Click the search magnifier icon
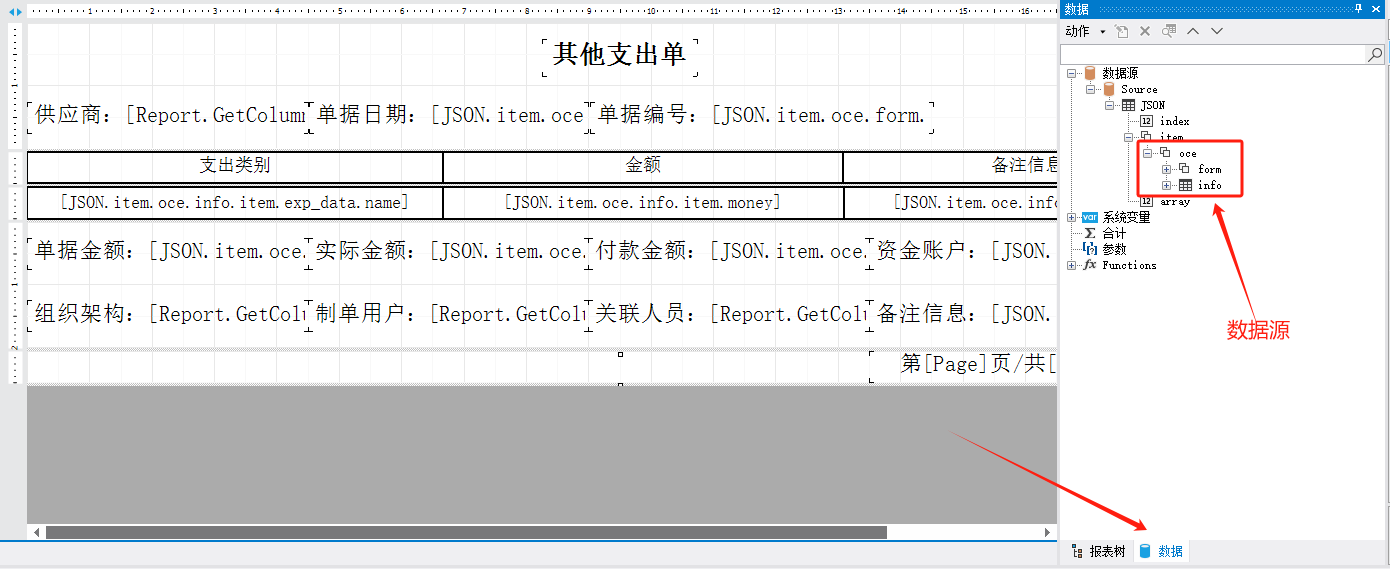The height and width of the screenshot is (569, 1390). click(1376, 55)
